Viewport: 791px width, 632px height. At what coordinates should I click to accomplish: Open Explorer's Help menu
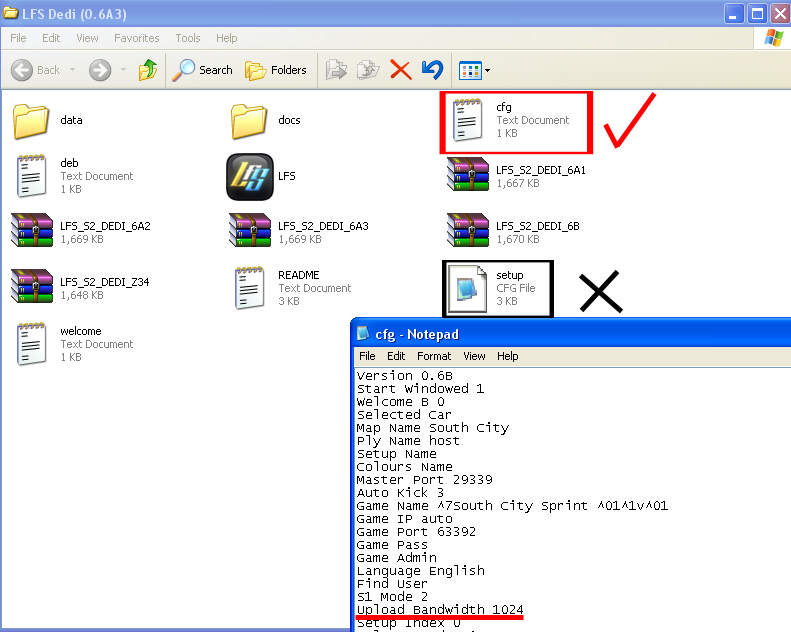[x=227, y=38]
